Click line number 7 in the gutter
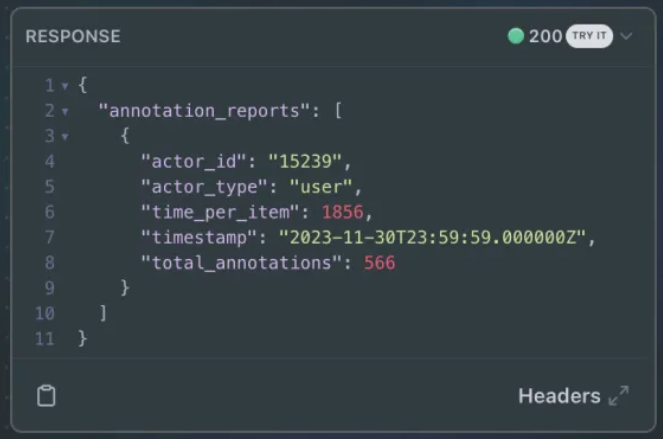 pyautogui.click(x=49, y=237)
